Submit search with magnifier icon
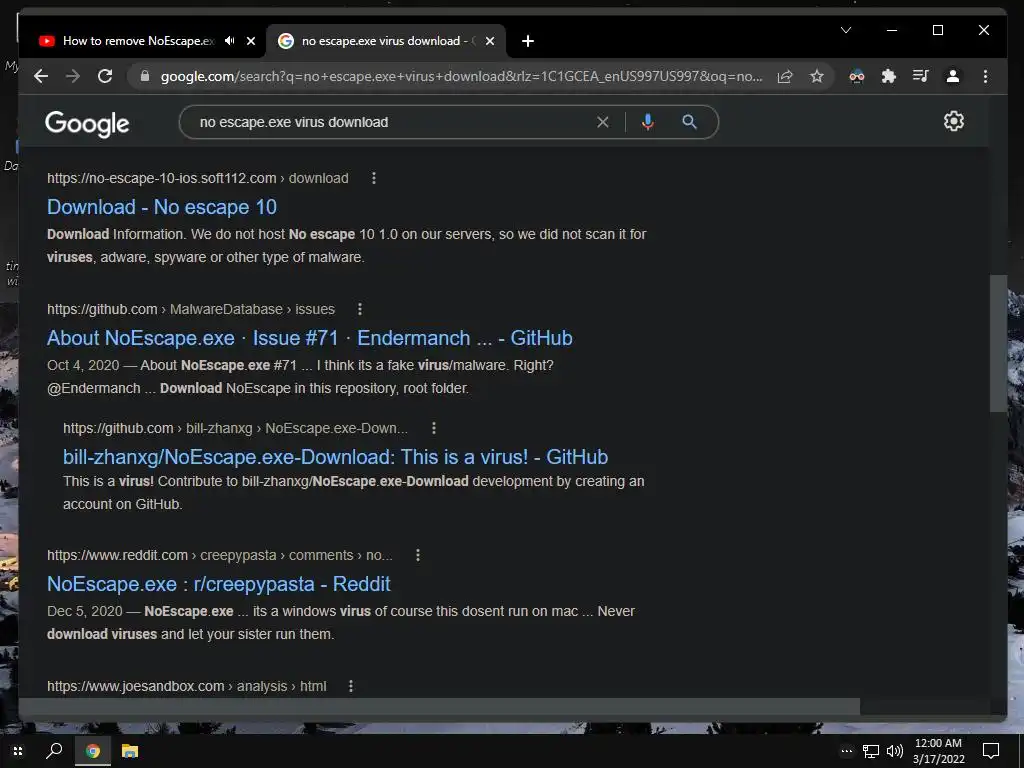Viewport: 1024px width, 768px height. pyautogui.click(x=690, y=122)
